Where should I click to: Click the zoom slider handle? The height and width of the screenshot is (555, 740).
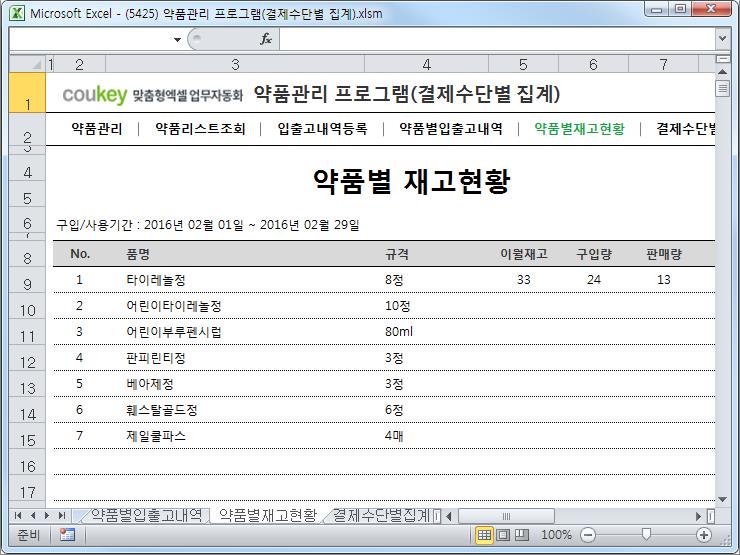coord(646,534)
